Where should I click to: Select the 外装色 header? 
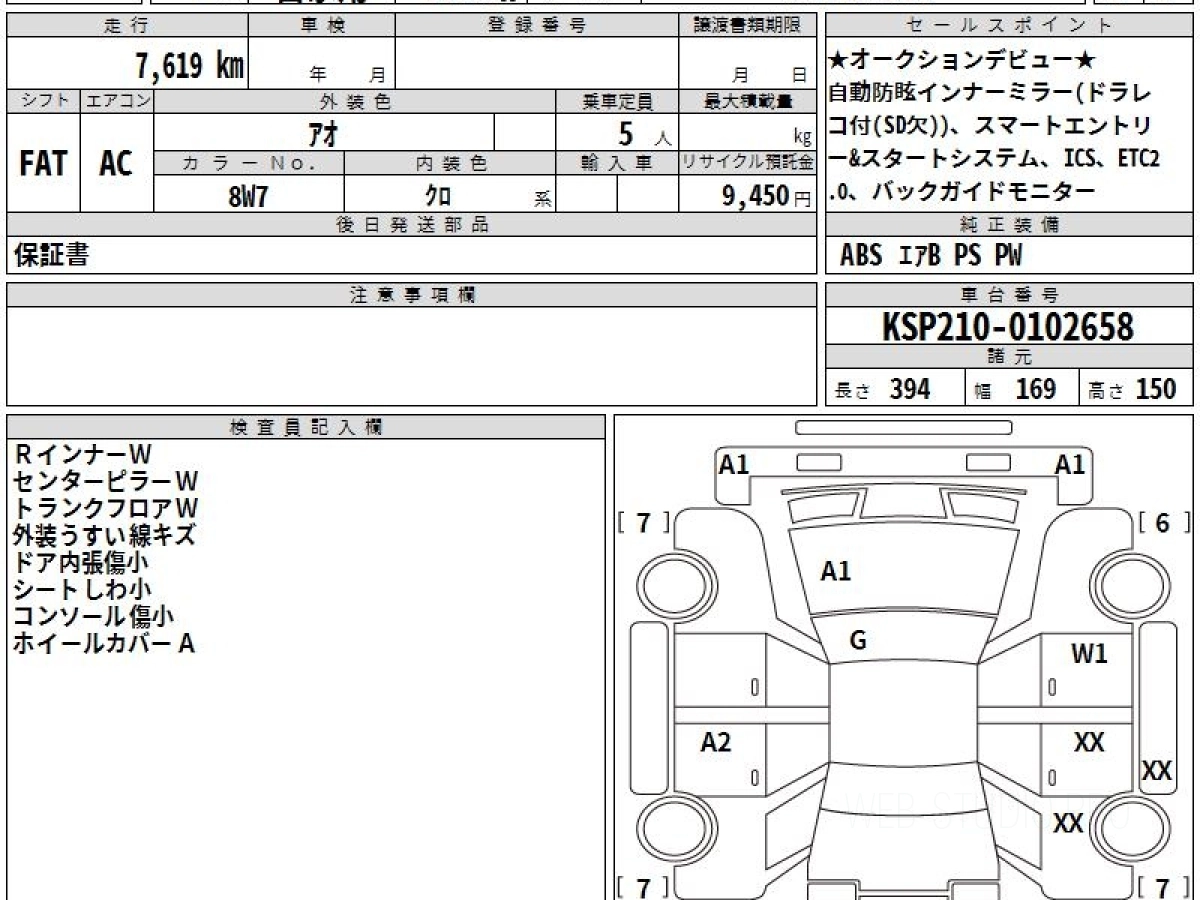pos(355,101)
